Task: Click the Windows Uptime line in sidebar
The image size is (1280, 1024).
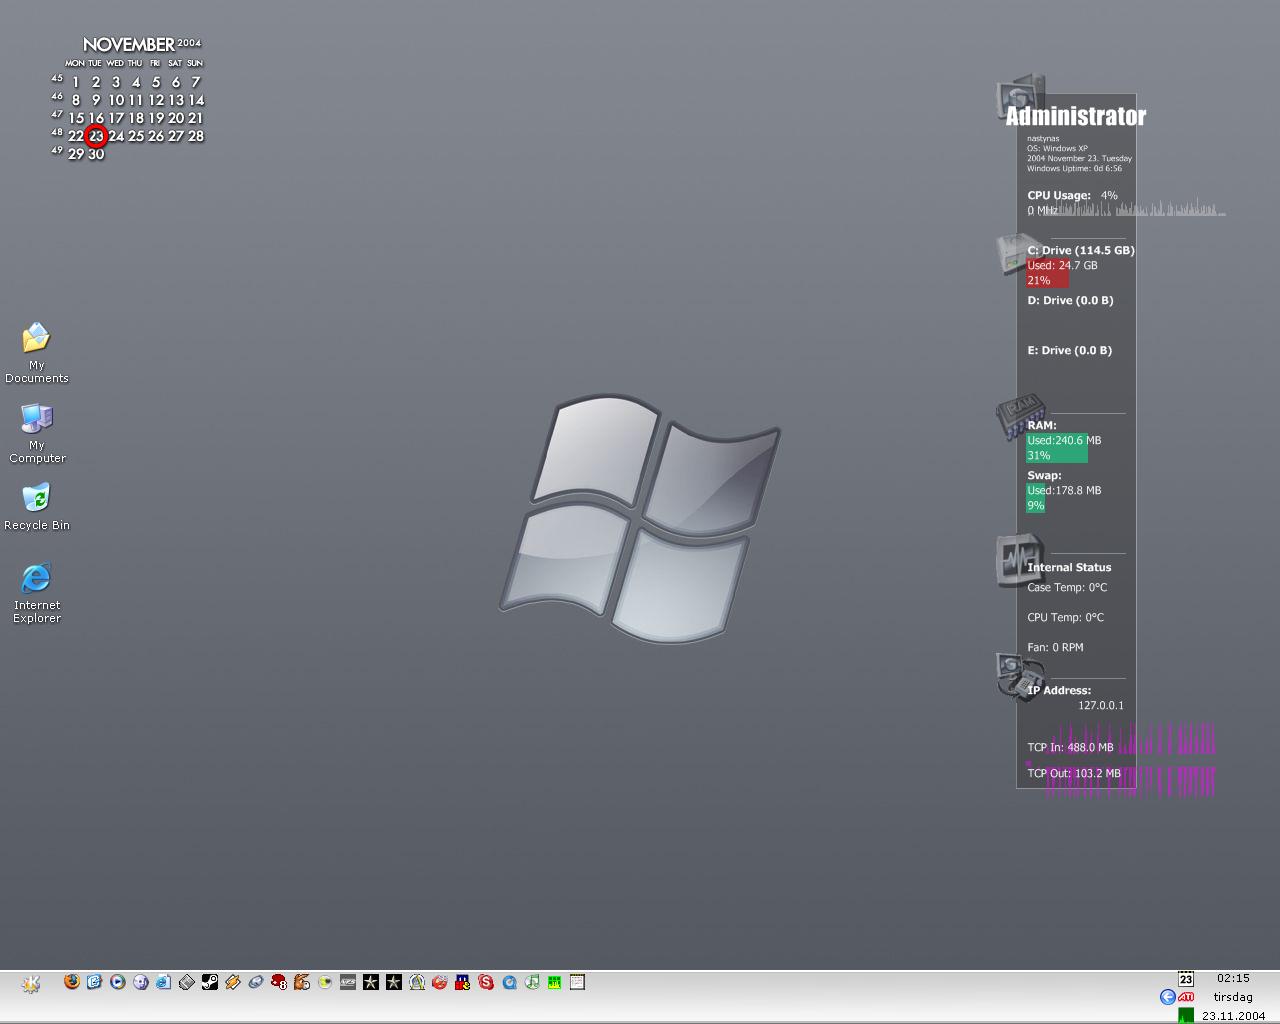Action: point(1074,168)
